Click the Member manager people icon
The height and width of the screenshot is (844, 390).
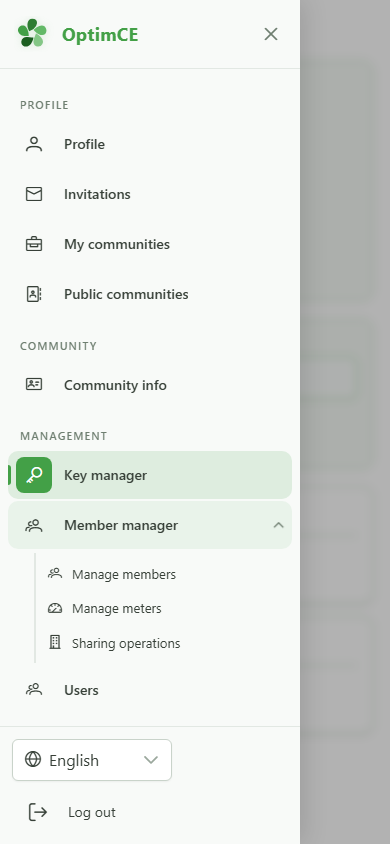(34, 525)
